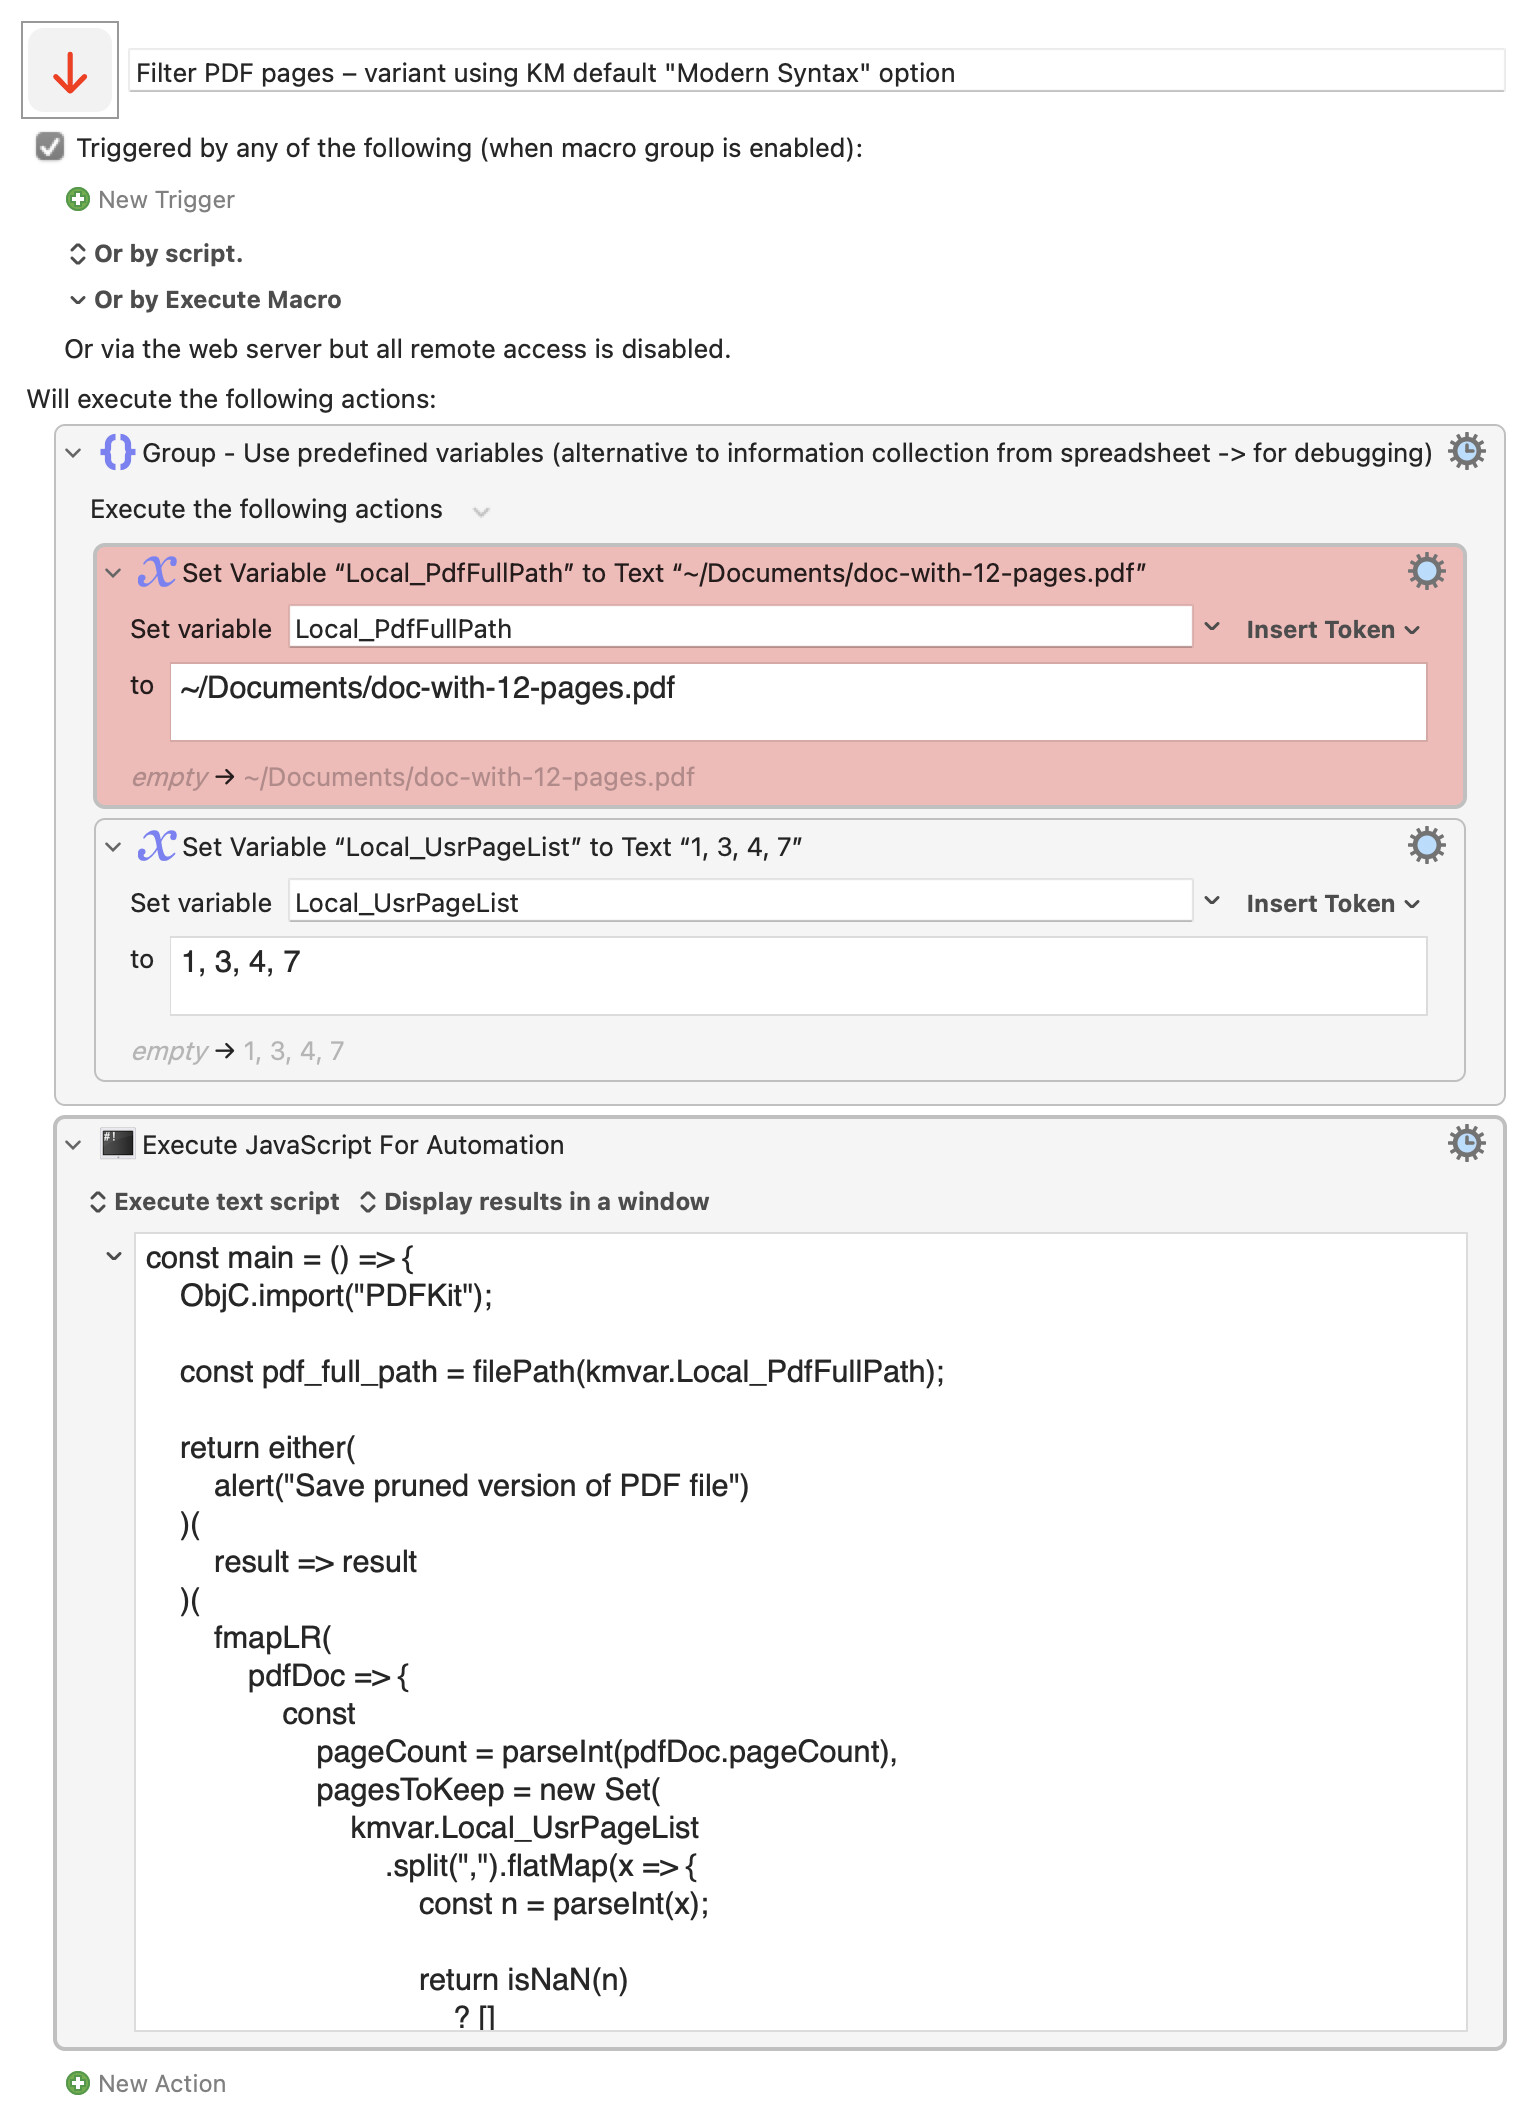Click 'alert("Save pruned version of PDF file")' line
This screenshot has width=1528, height=2116.
[x=481, y=1486]
